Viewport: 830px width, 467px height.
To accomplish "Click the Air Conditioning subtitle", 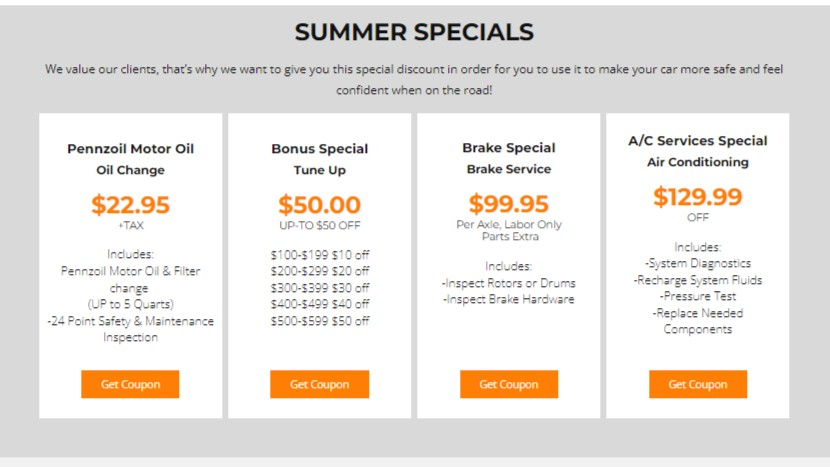I will (697, 162).
